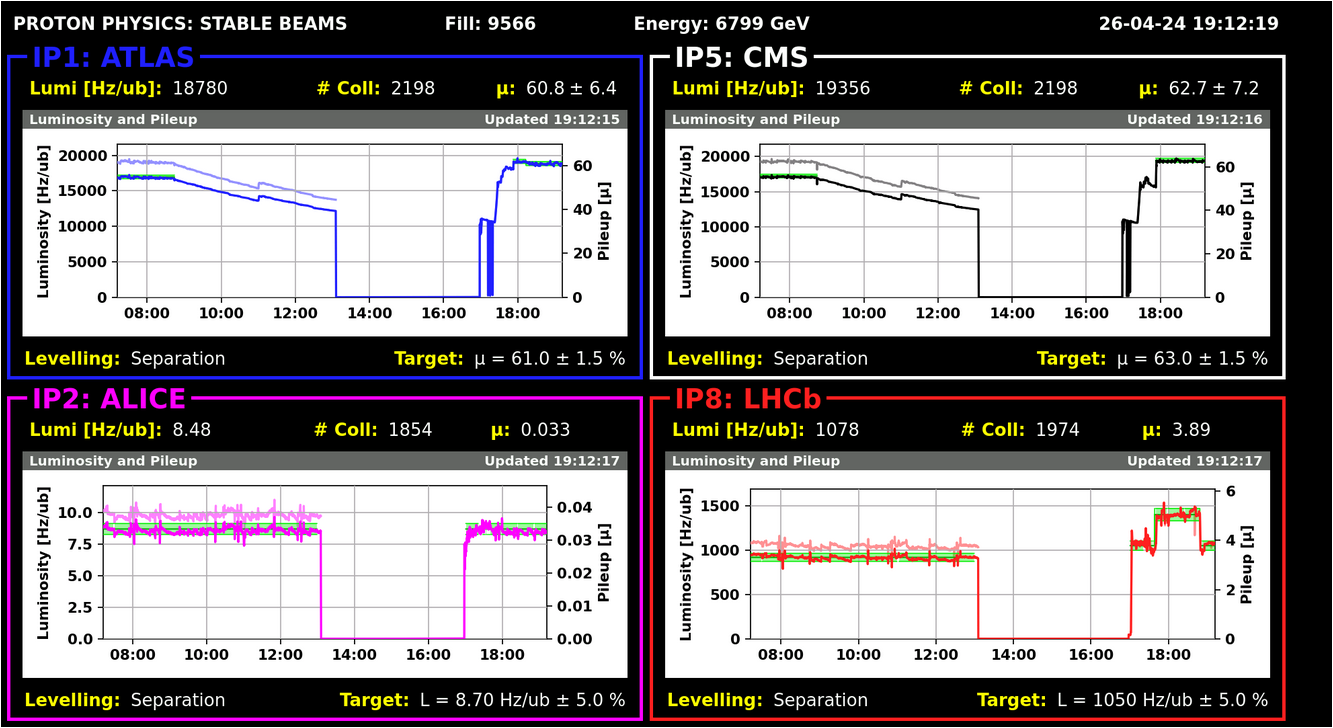
Task: Click ATLAS pileup value 60.8 ± 6.4
Action: [x=571, y=88]
